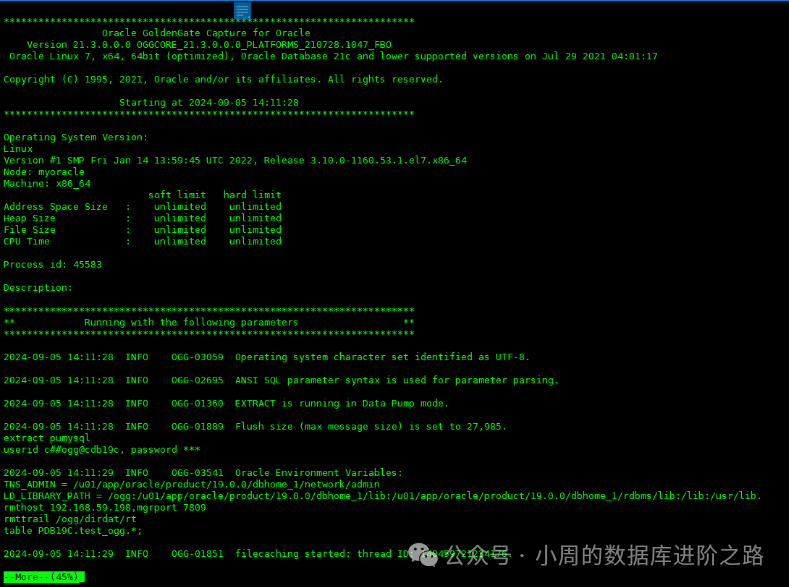Click the OGG-03541 message code
Image resolution: width=789 pixels, height=587 pixels.
coord(197,472)
